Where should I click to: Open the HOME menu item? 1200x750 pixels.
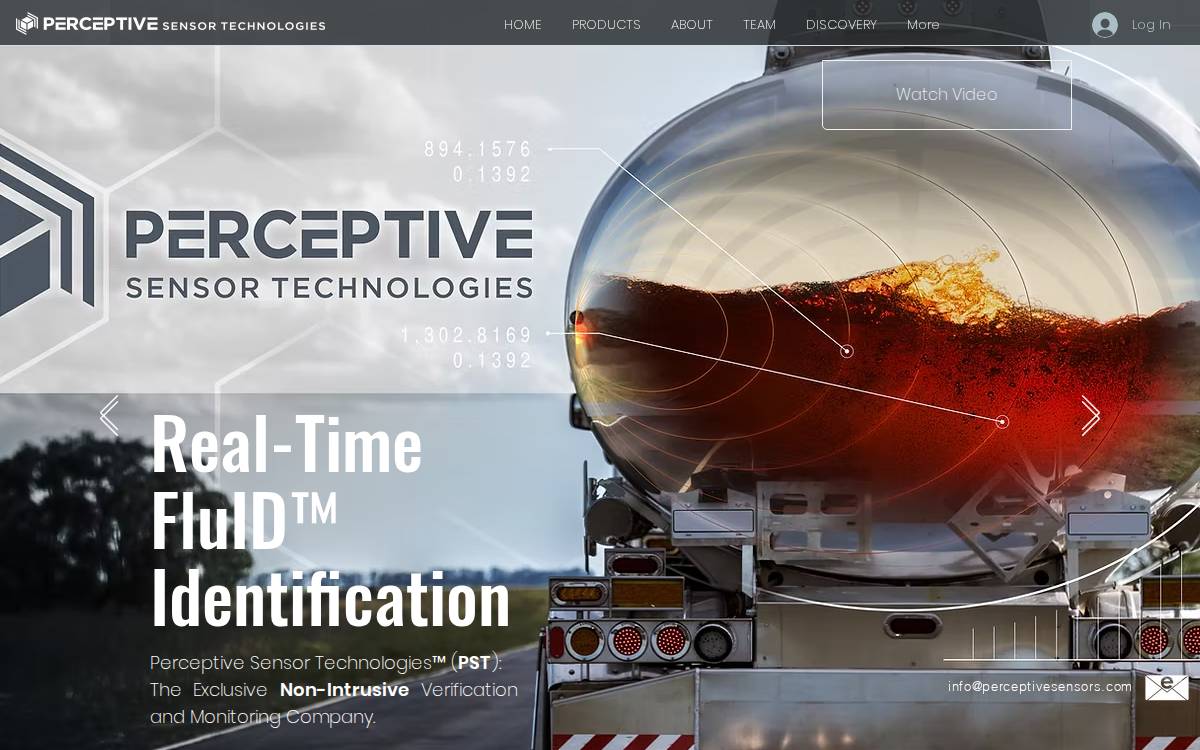point(523,25)
